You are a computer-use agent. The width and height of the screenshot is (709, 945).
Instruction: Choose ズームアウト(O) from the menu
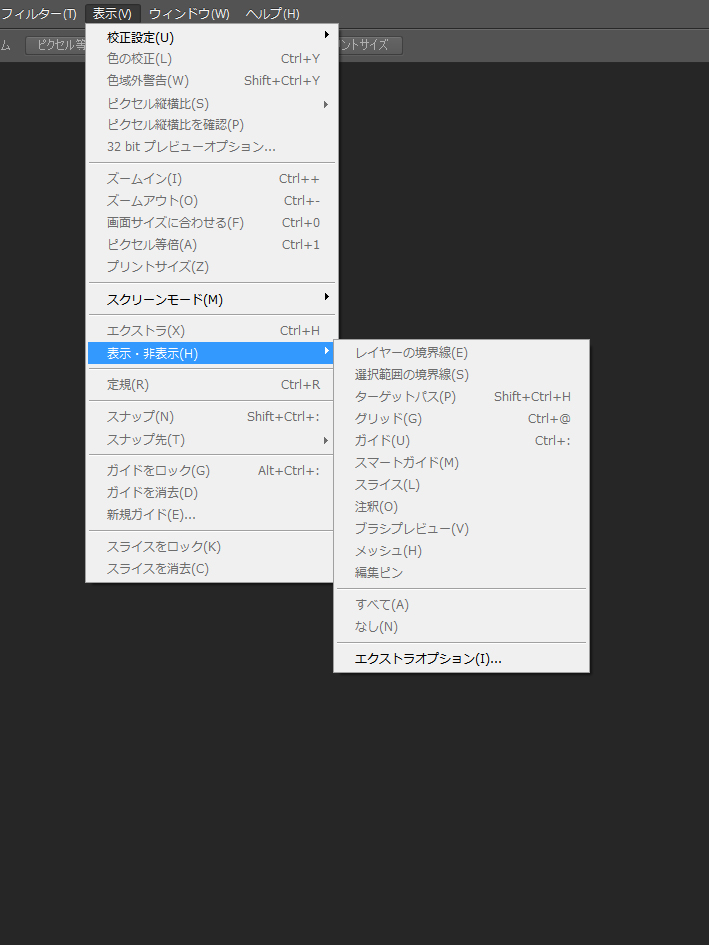[x=212, y=201]
